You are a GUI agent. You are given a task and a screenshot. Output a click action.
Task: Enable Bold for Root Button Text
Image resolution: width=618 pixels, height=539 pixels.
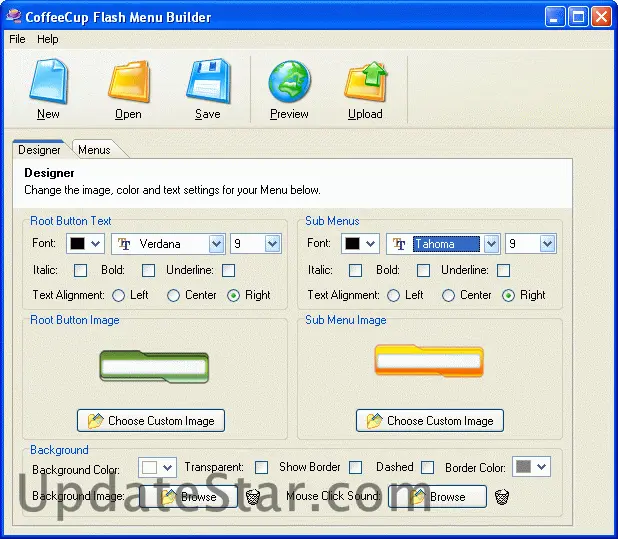click(148, 270)
